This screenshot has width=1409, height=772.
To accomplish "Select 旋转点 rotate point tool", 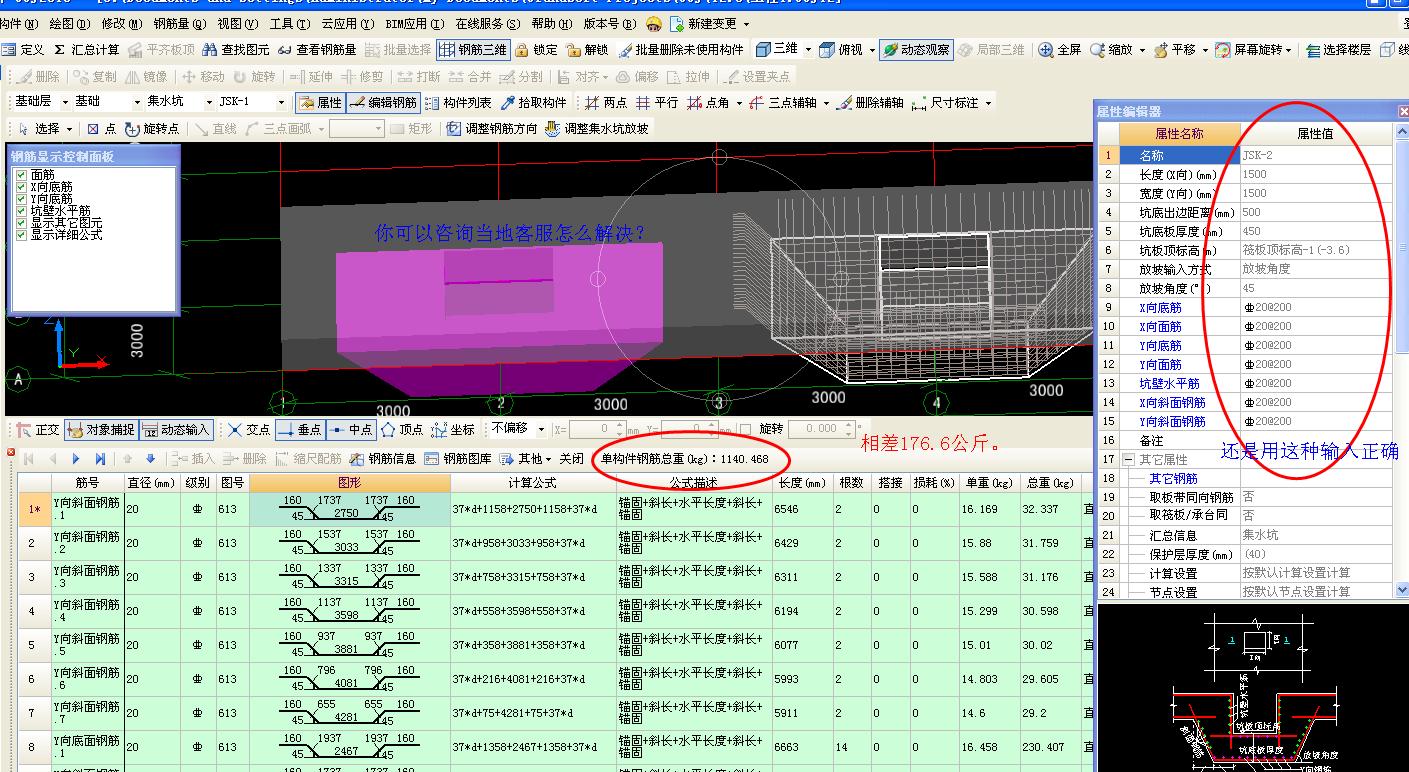I will tap(152, 129).
